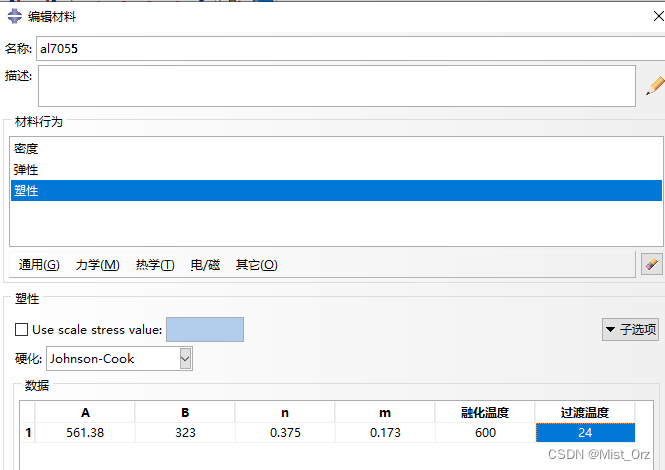Open the 力学(M) menu
665x470 pixels.
pyautogui.click(x=97, y=265)
